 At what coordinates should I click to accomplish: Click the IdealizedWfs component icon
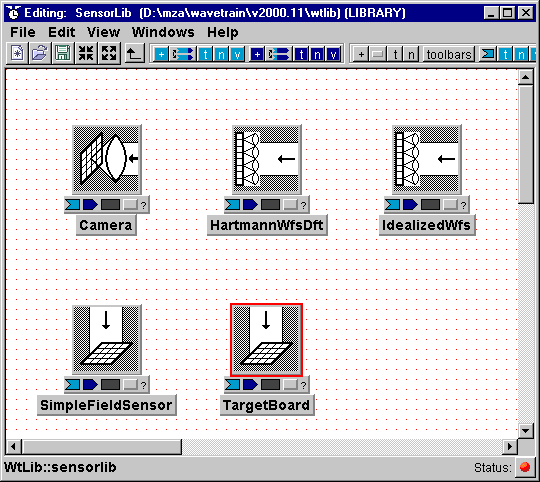coord(427,159)
